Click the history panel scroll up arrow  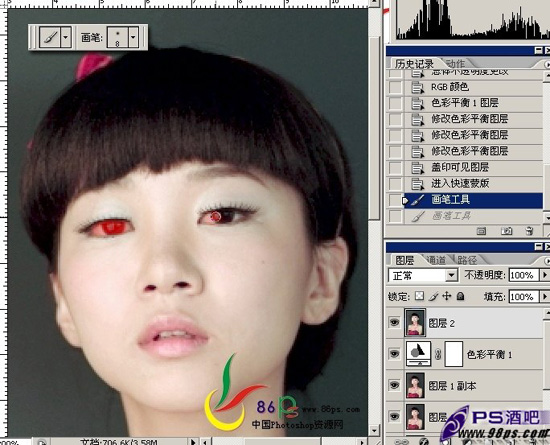547,76
